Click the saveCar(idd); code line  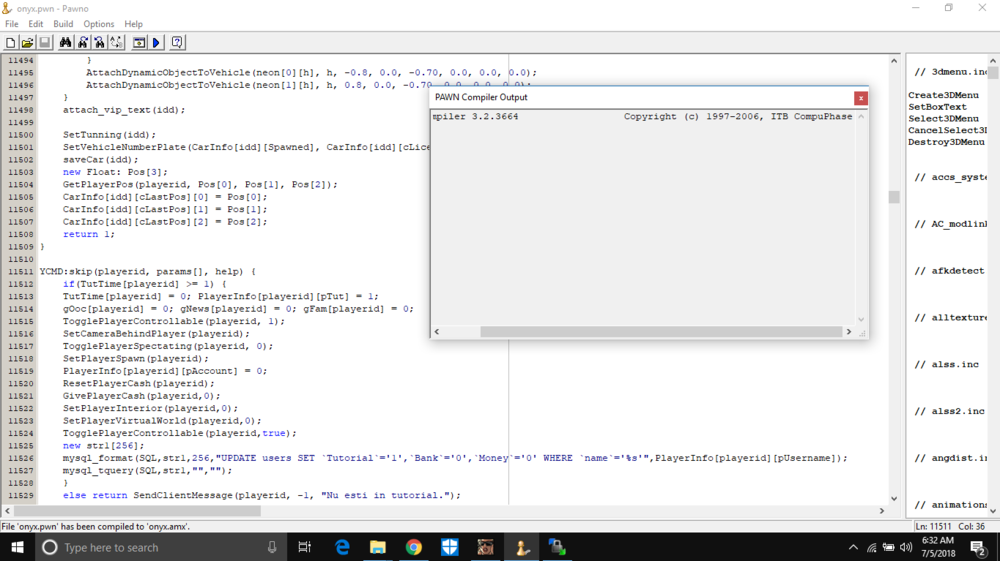[100, 159]
